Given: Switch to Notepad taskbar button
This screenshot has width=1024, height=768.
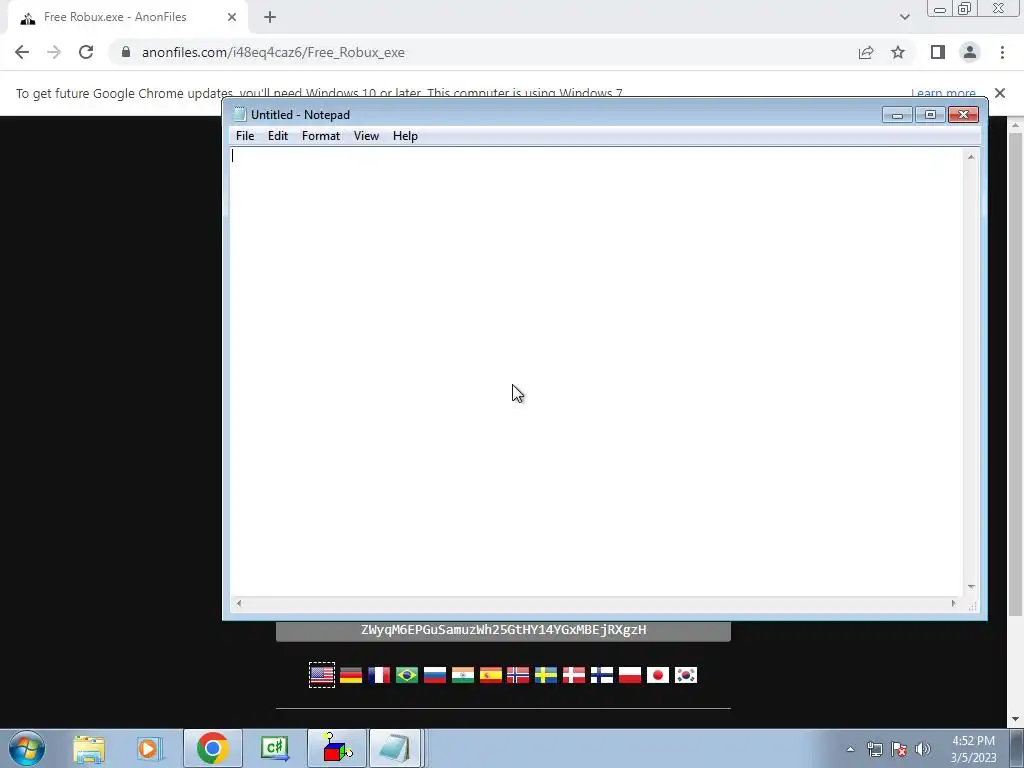Looking at the screenshot, I should tap(396, 748).
